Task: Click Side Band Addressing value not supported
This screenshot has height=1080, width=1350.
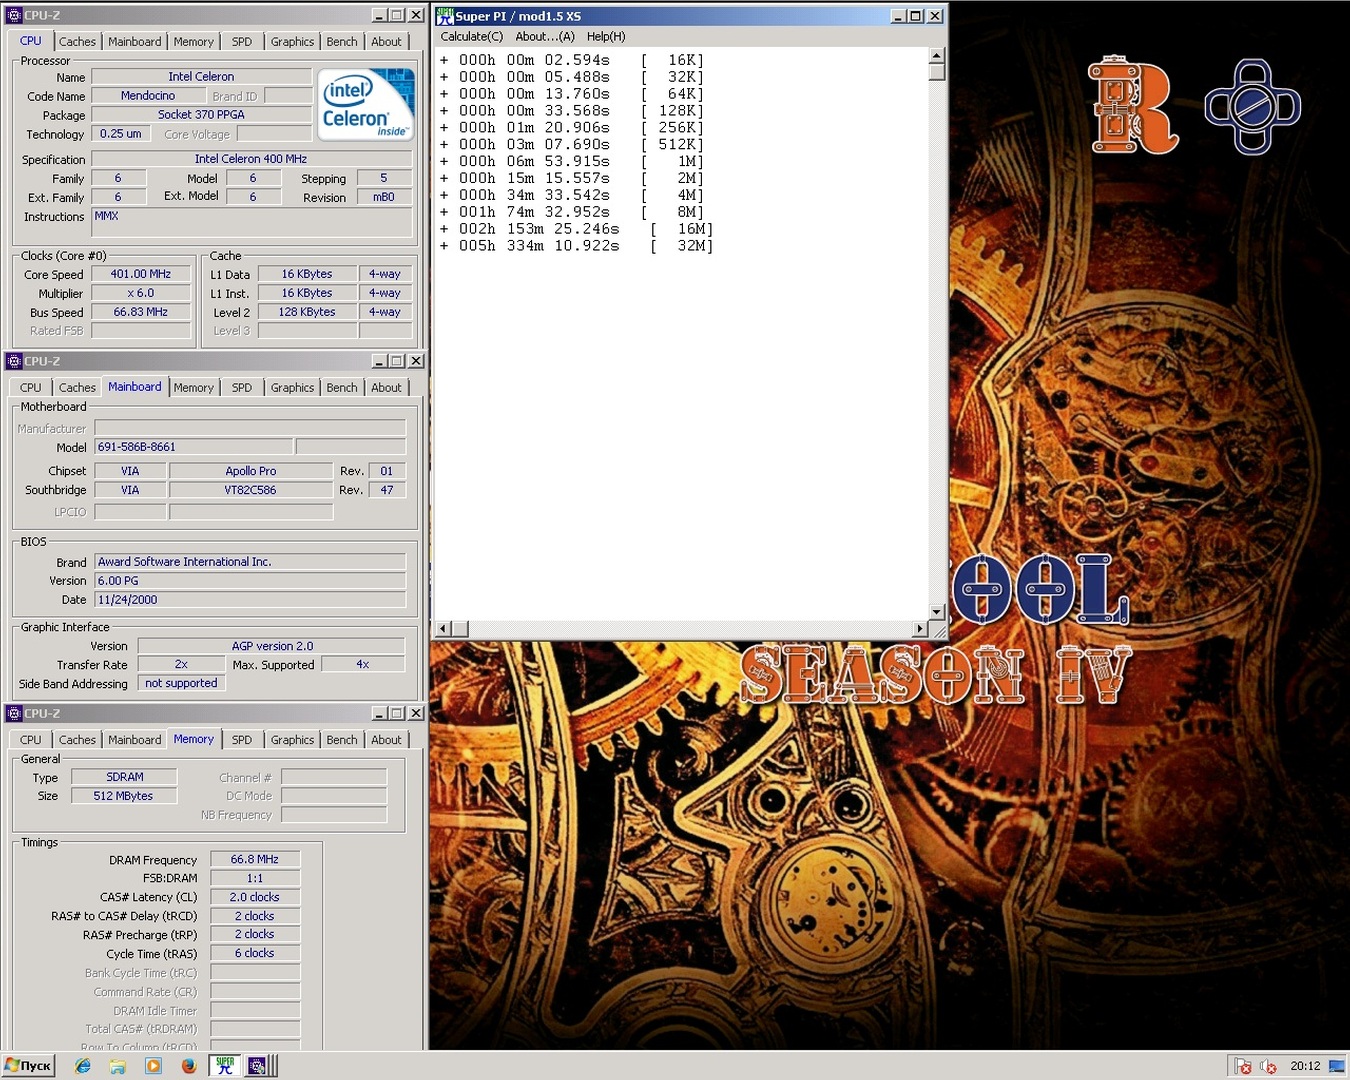Action: 181,683
